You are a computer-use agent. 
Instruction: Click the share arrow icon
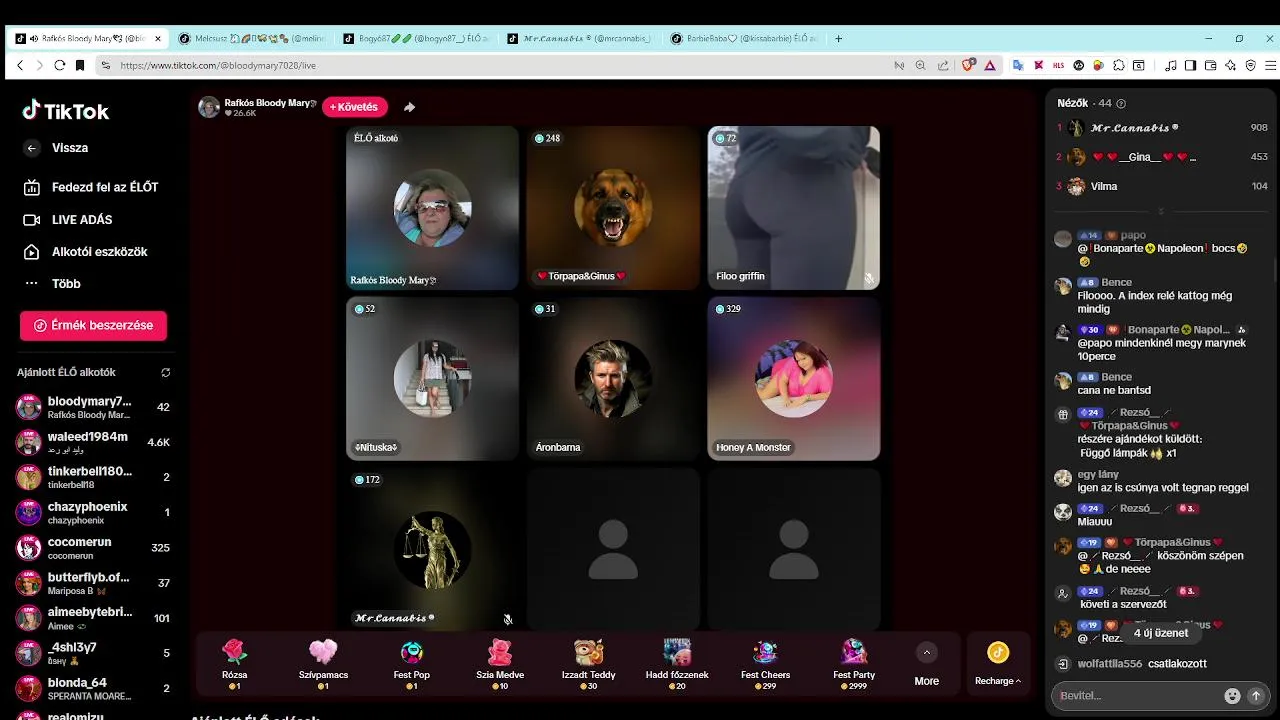[x=409, y=107]
